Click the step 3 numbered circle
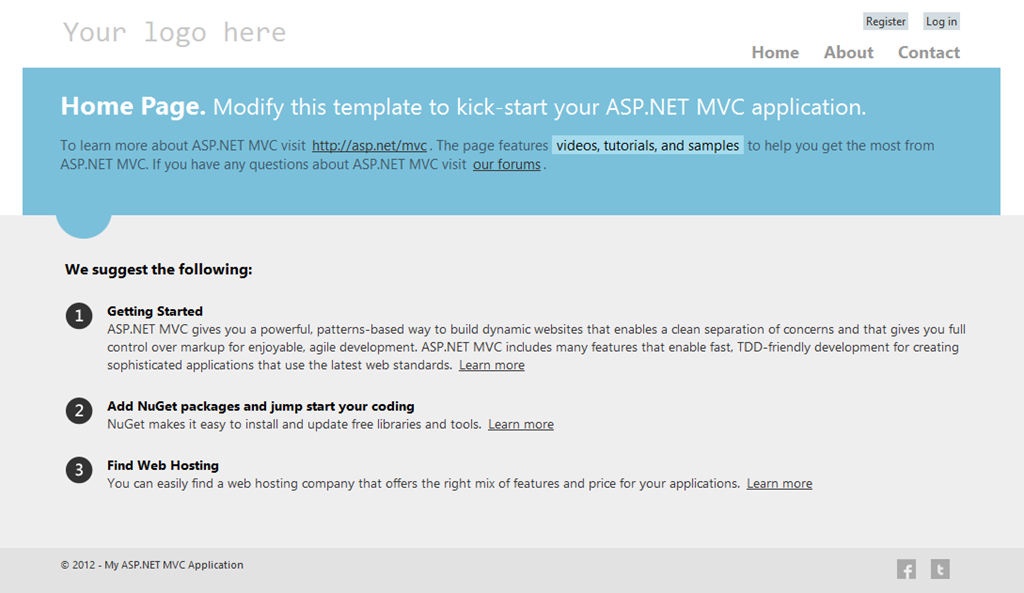This screenshot has height=593, width=1024. pyautogui.click(x=79, y=470)
